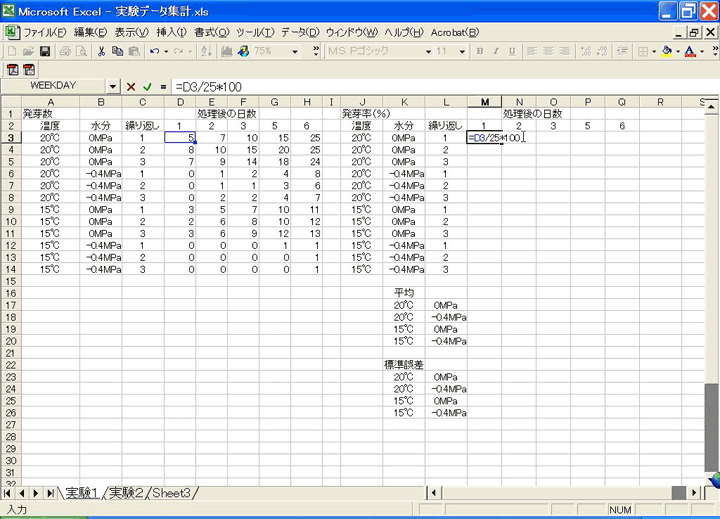
Task: Open the データ(D) menu
Action: coord(297,32)
